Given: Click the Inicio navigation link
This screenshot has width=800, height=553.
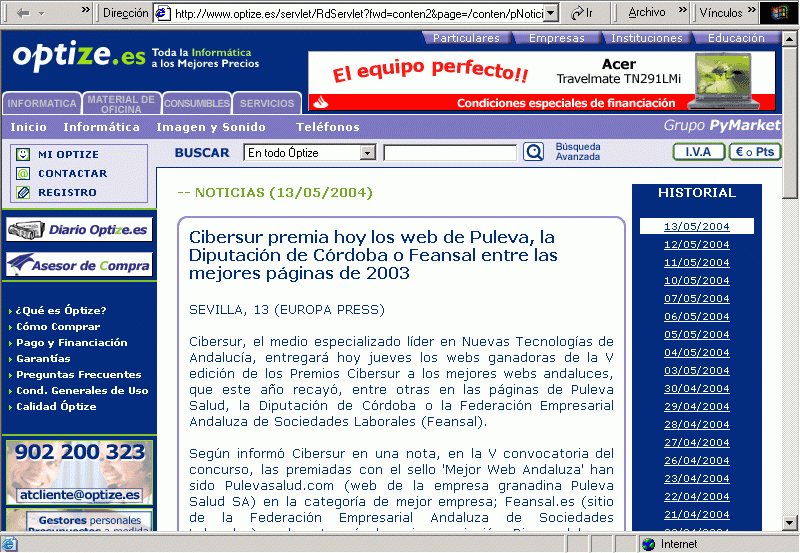Looking at the screenshot, I should pos(29,127).
